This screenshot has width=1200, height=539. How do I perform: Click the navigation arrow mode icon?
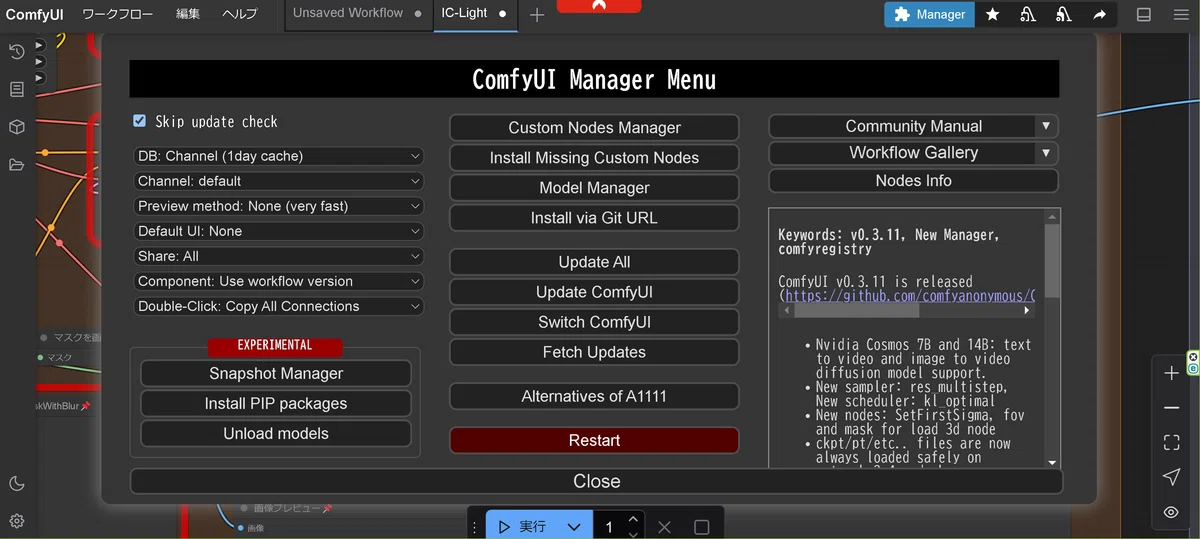tap(1171, 477)
